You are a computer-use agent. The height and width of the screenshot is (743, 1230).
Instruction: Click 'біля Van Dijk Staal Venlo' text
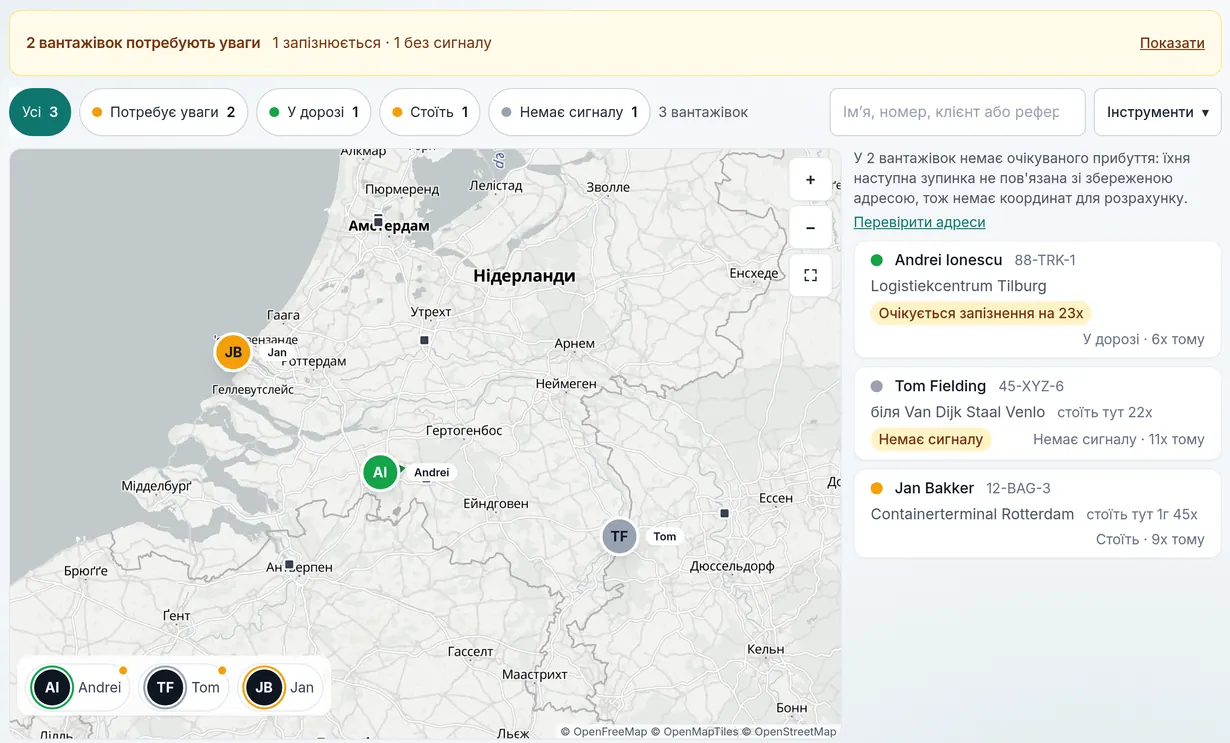(x=958, y=412)
